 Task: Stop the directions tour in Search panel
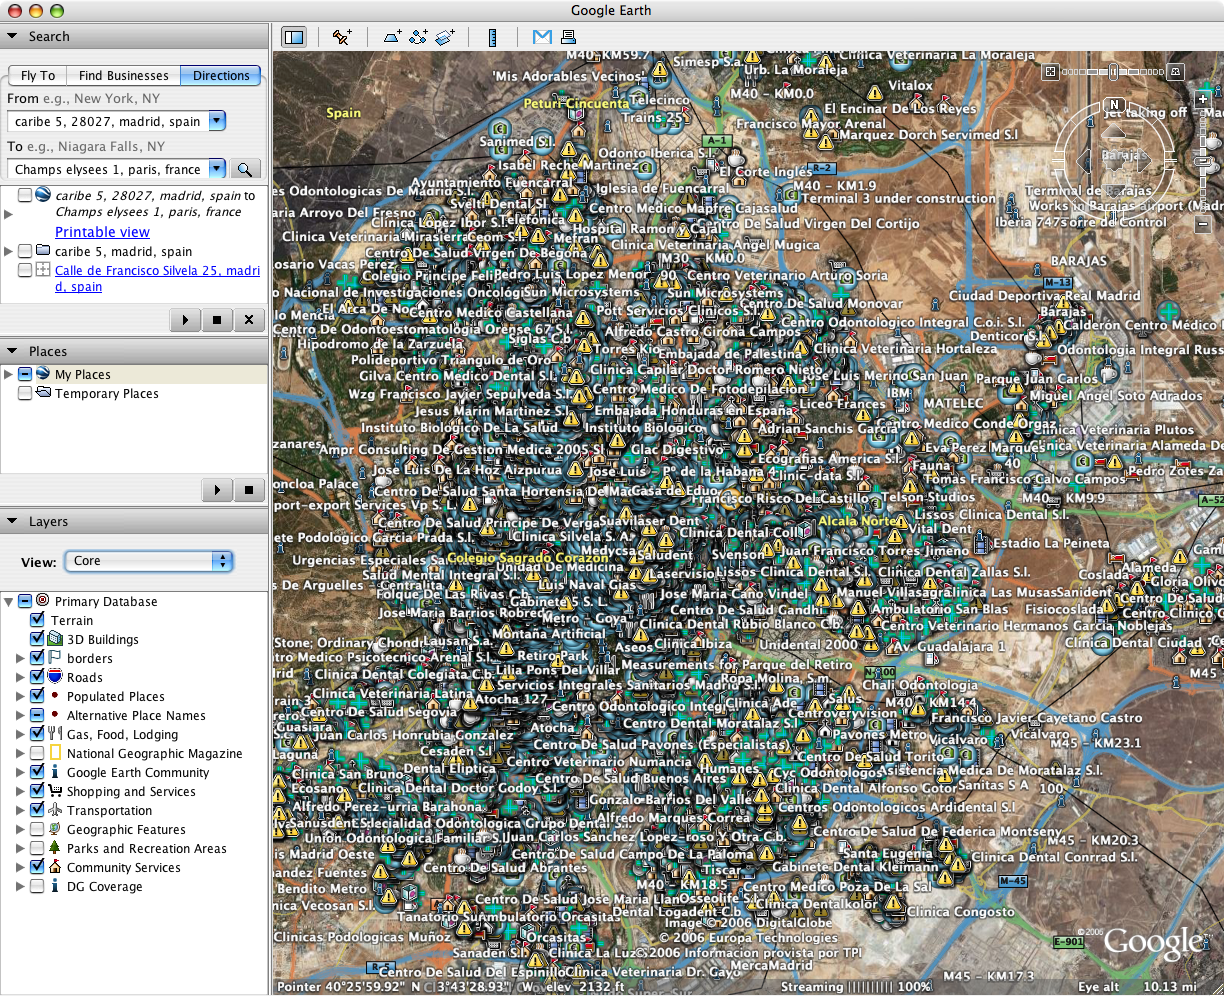tap(217, 320)
